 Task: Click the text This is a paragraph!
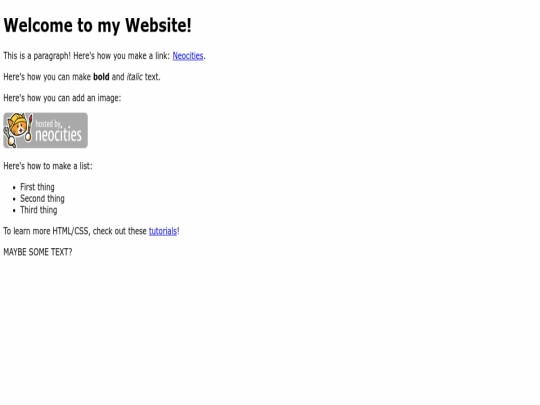tap(37, 56)
